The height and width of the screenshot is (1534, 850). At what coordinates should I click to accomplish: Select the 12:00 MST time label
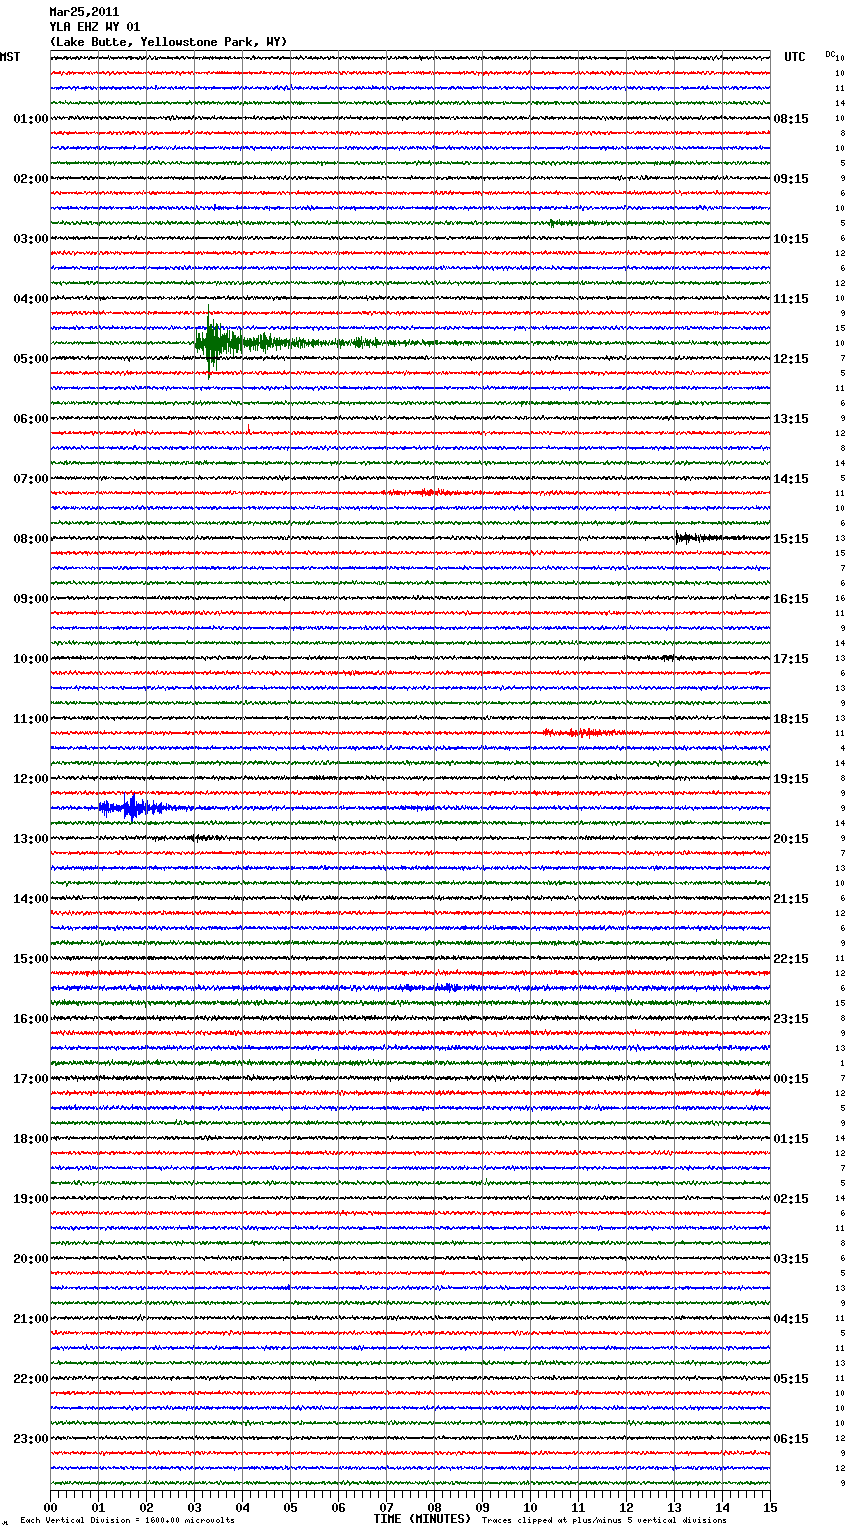(31, 779)
